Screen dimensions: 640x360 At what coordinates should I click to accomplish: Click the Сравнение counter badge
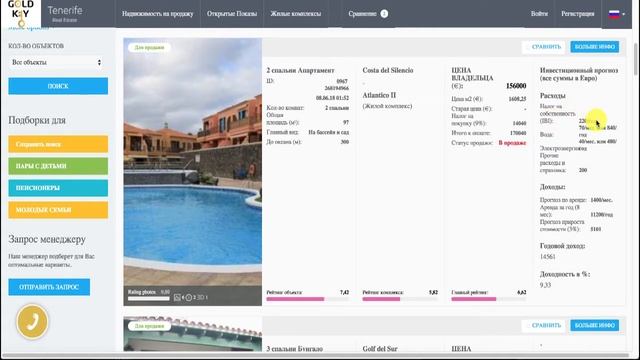point(384,14)
